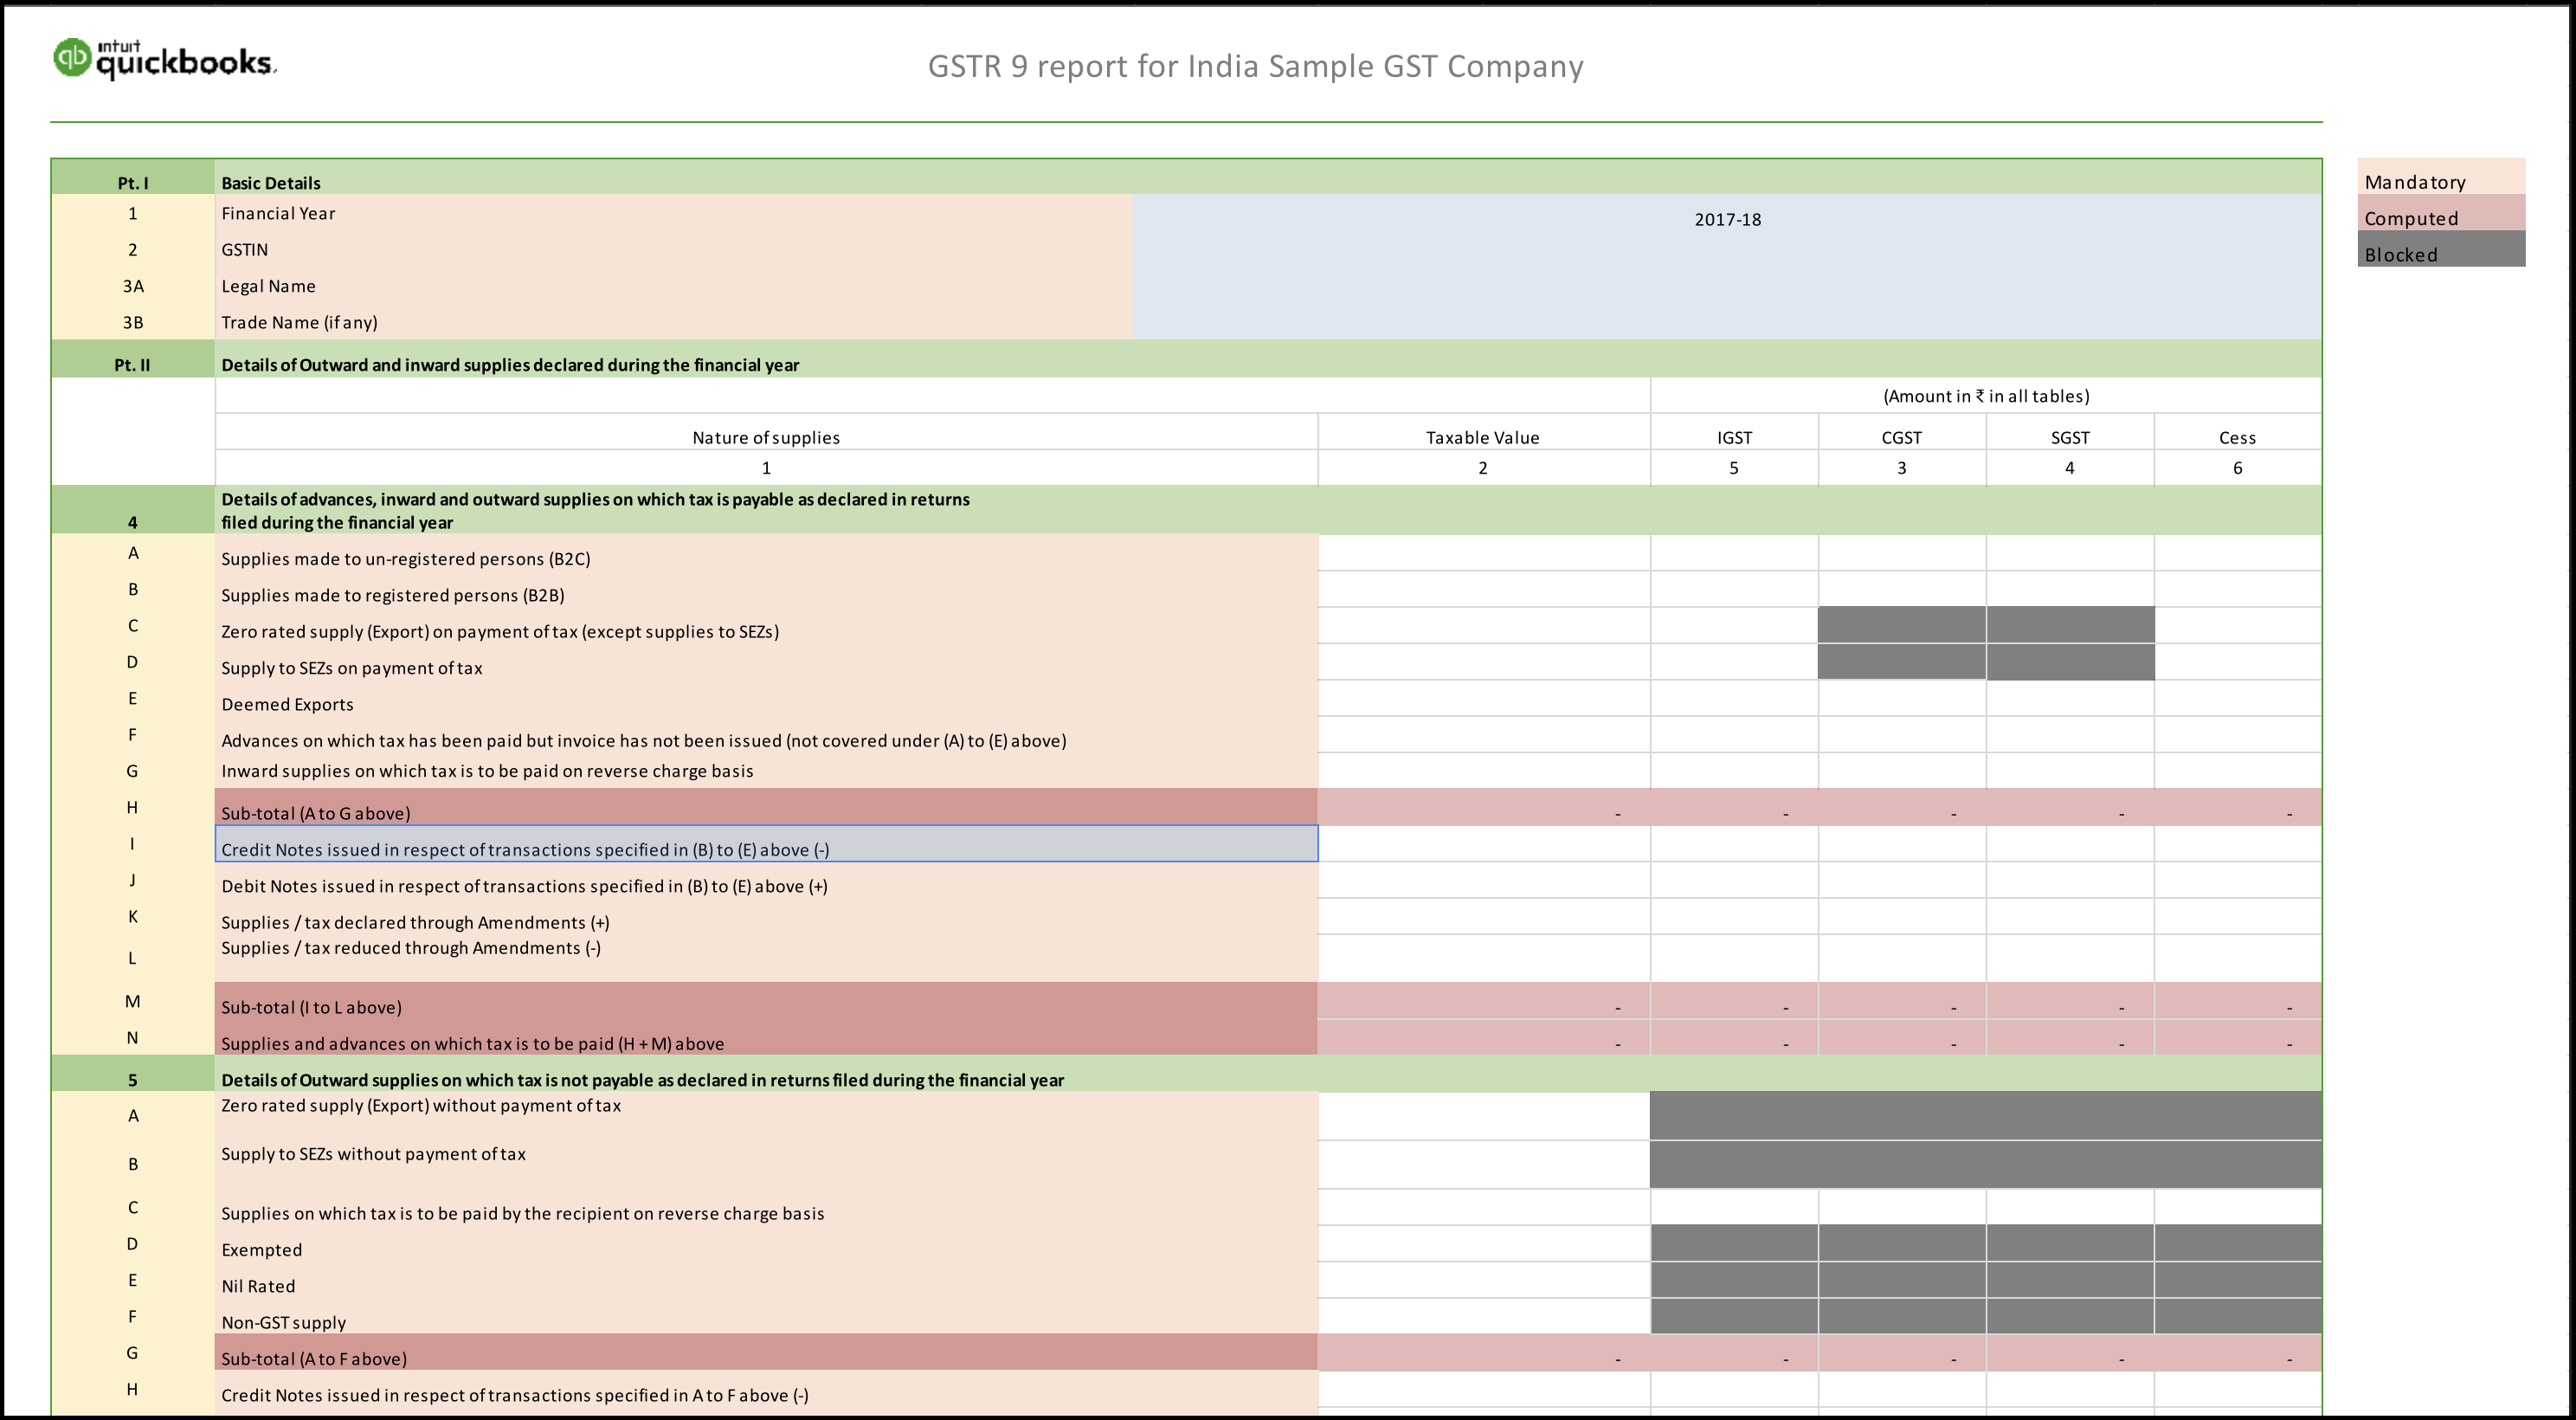The height and width of the screenshot is (1420, 2576).
Task: Click CGST input for Deemed Exports row
Action: pos(1902,698)
